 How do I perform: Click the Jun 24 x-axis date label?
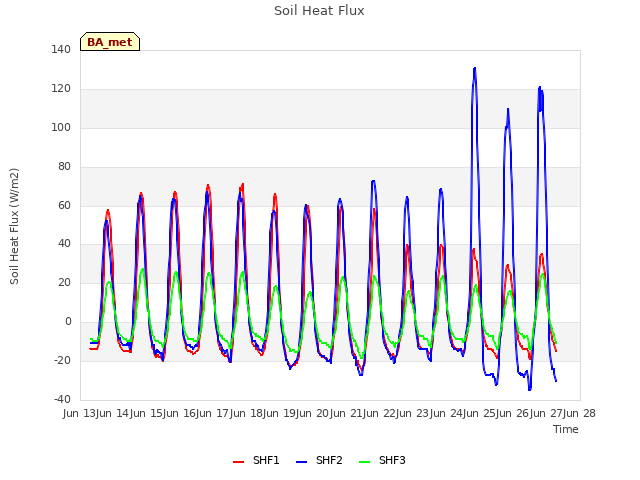tap(447, 413)
